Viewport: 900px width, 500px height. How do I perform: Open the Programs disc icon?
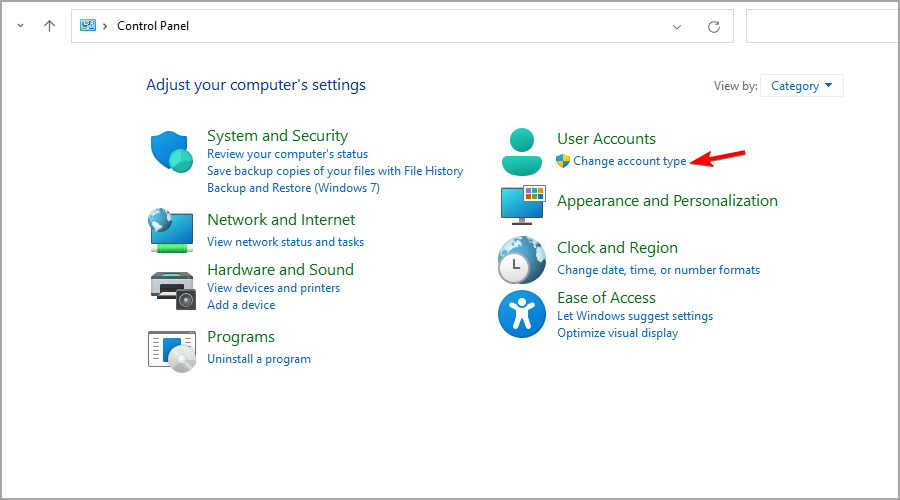pyautogui.click(x=172, y=351)
